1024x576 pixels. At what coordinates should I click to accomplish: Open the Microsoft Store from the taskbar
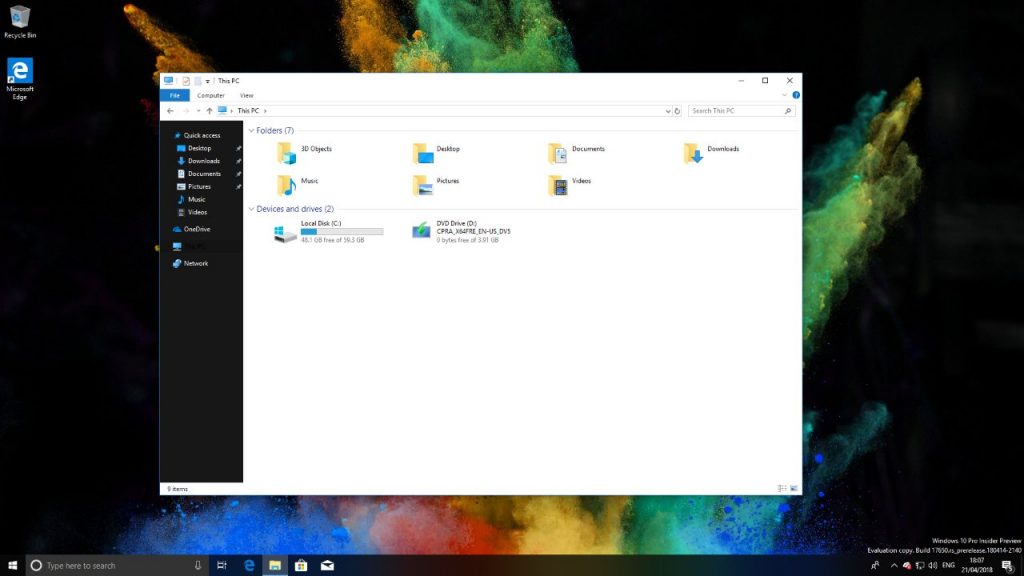(301, 565)
